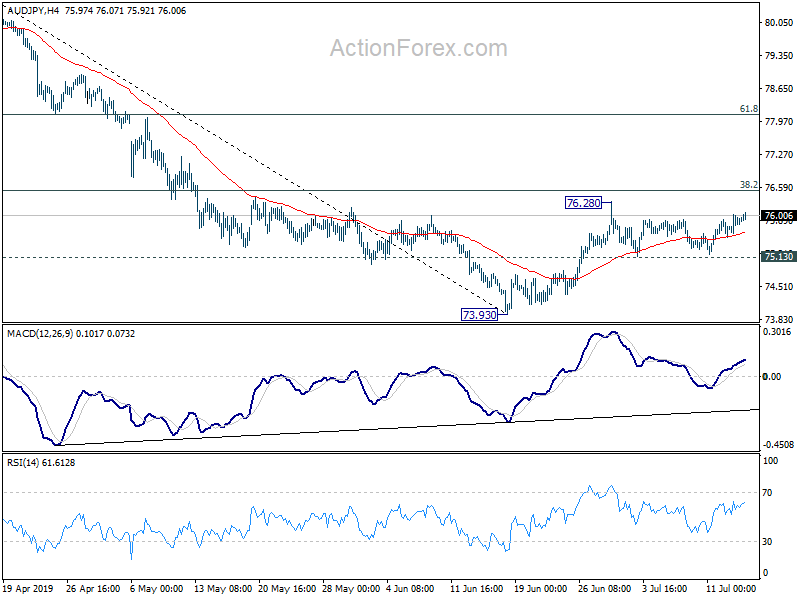Click the 77.970 price axis value
The width and height of the screenshot is (800, 600).
[779, 121]
